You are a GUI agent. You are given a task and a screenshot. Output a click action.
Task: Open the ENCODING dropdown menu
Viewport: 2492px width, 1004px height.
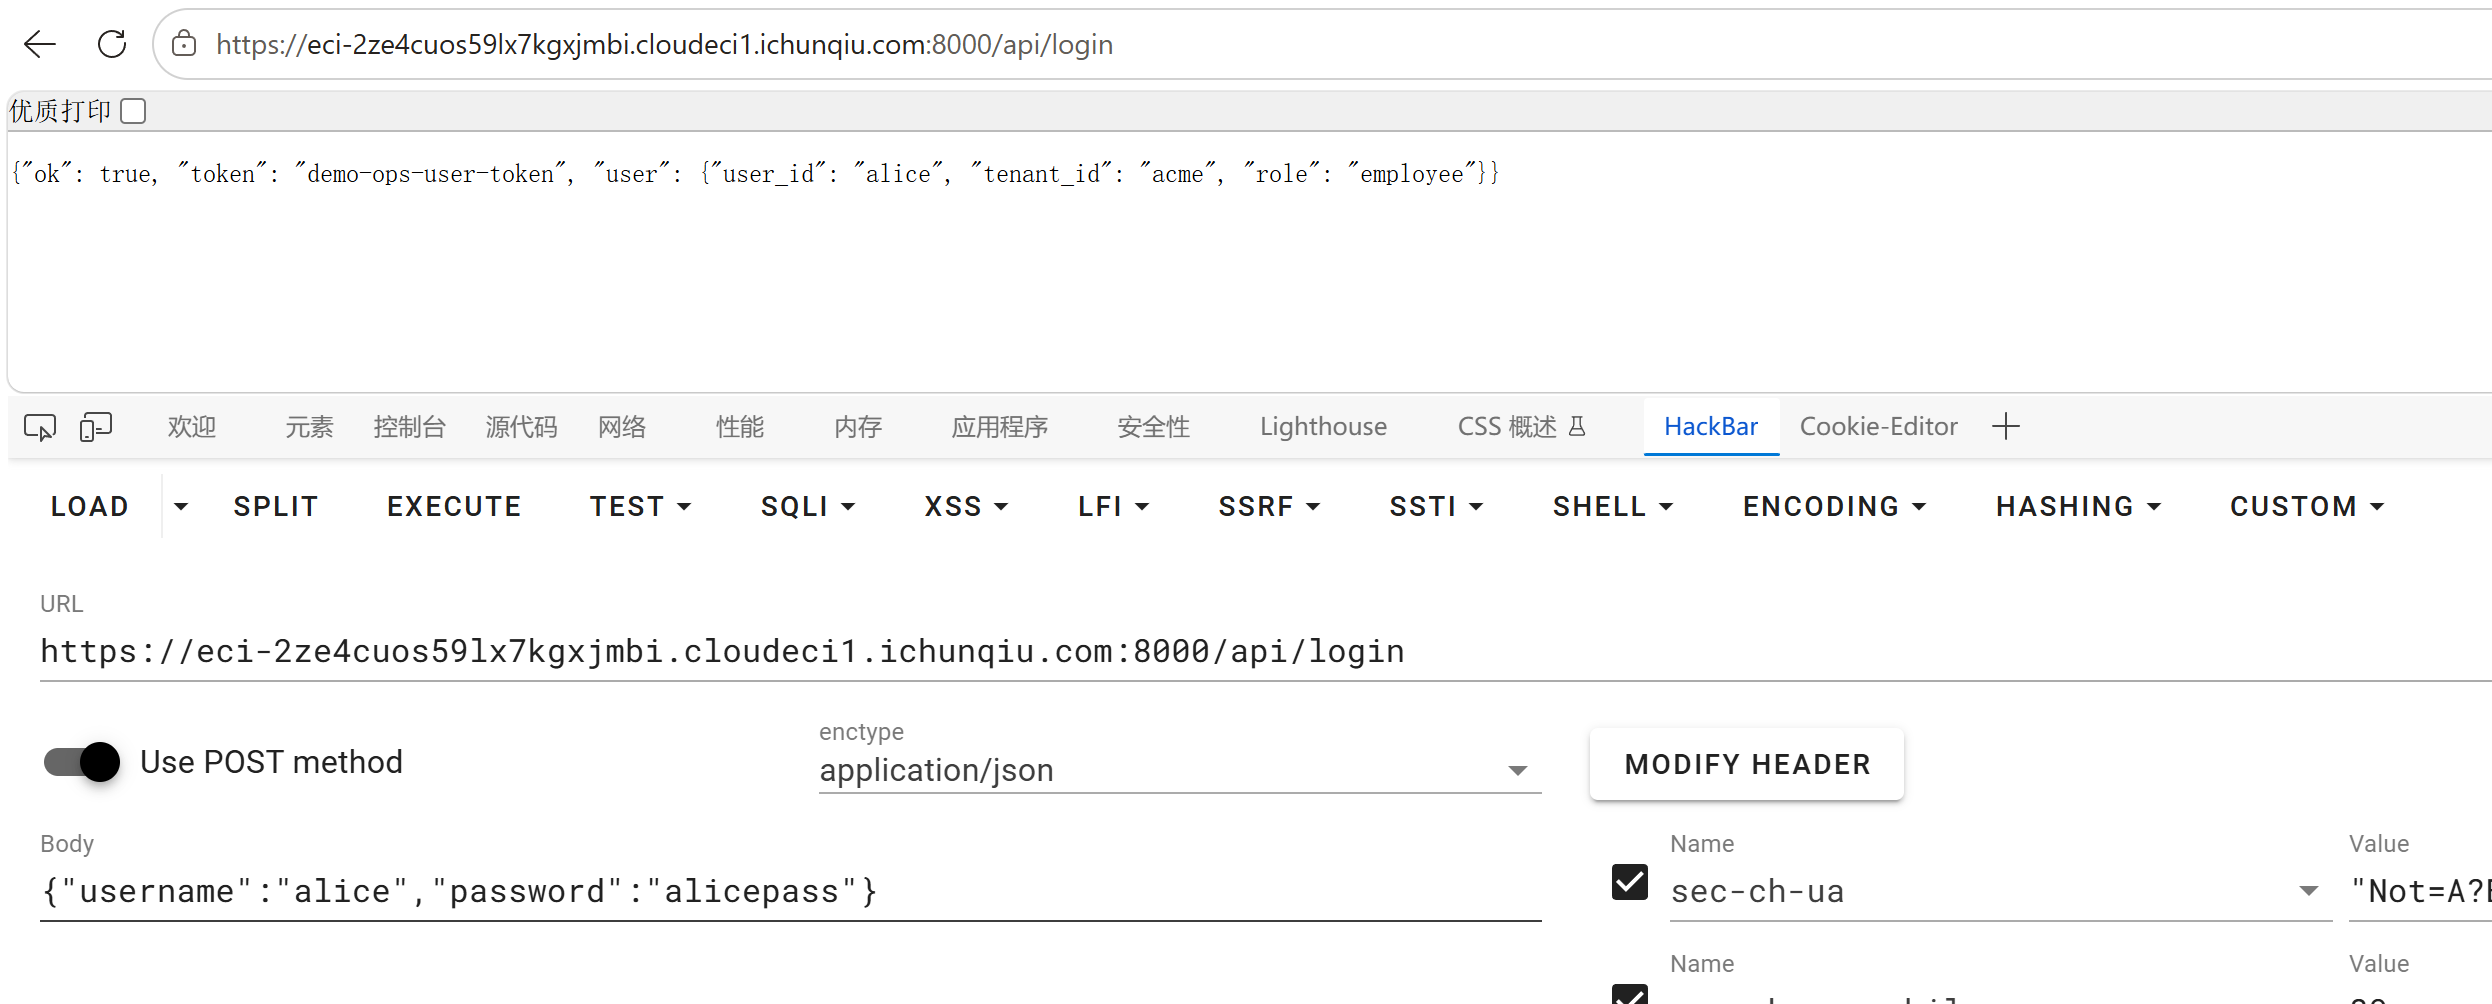[1834, 507]
